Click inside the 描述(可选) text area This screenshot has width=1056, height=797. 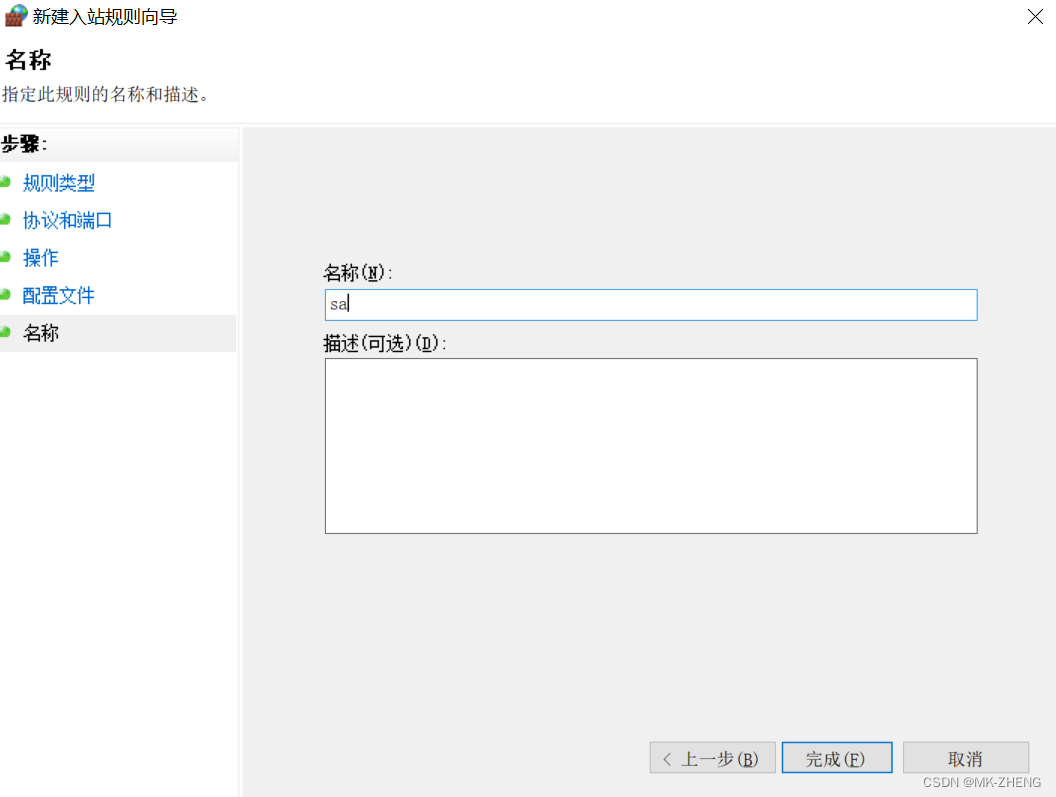(651, 446)
